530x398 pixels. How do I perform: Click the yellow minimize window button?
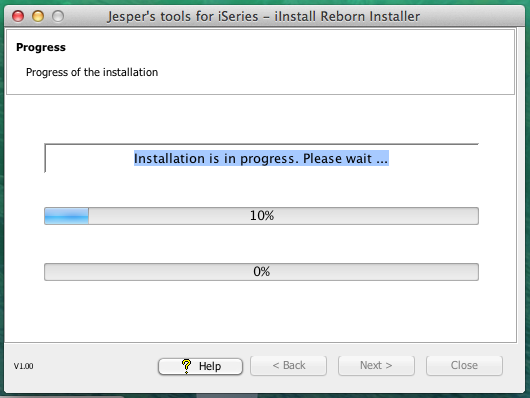[38, 16]
